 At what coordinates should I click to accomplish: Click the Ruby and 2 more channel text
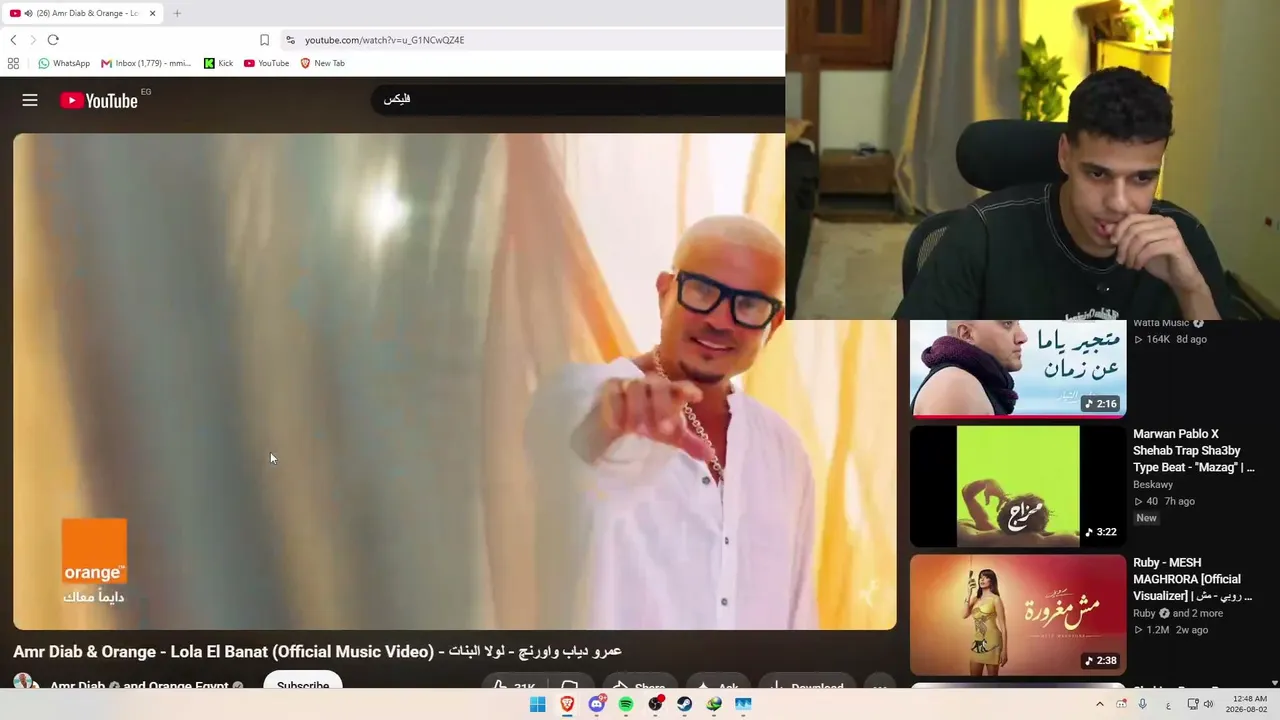click(x=1178, y=613)
